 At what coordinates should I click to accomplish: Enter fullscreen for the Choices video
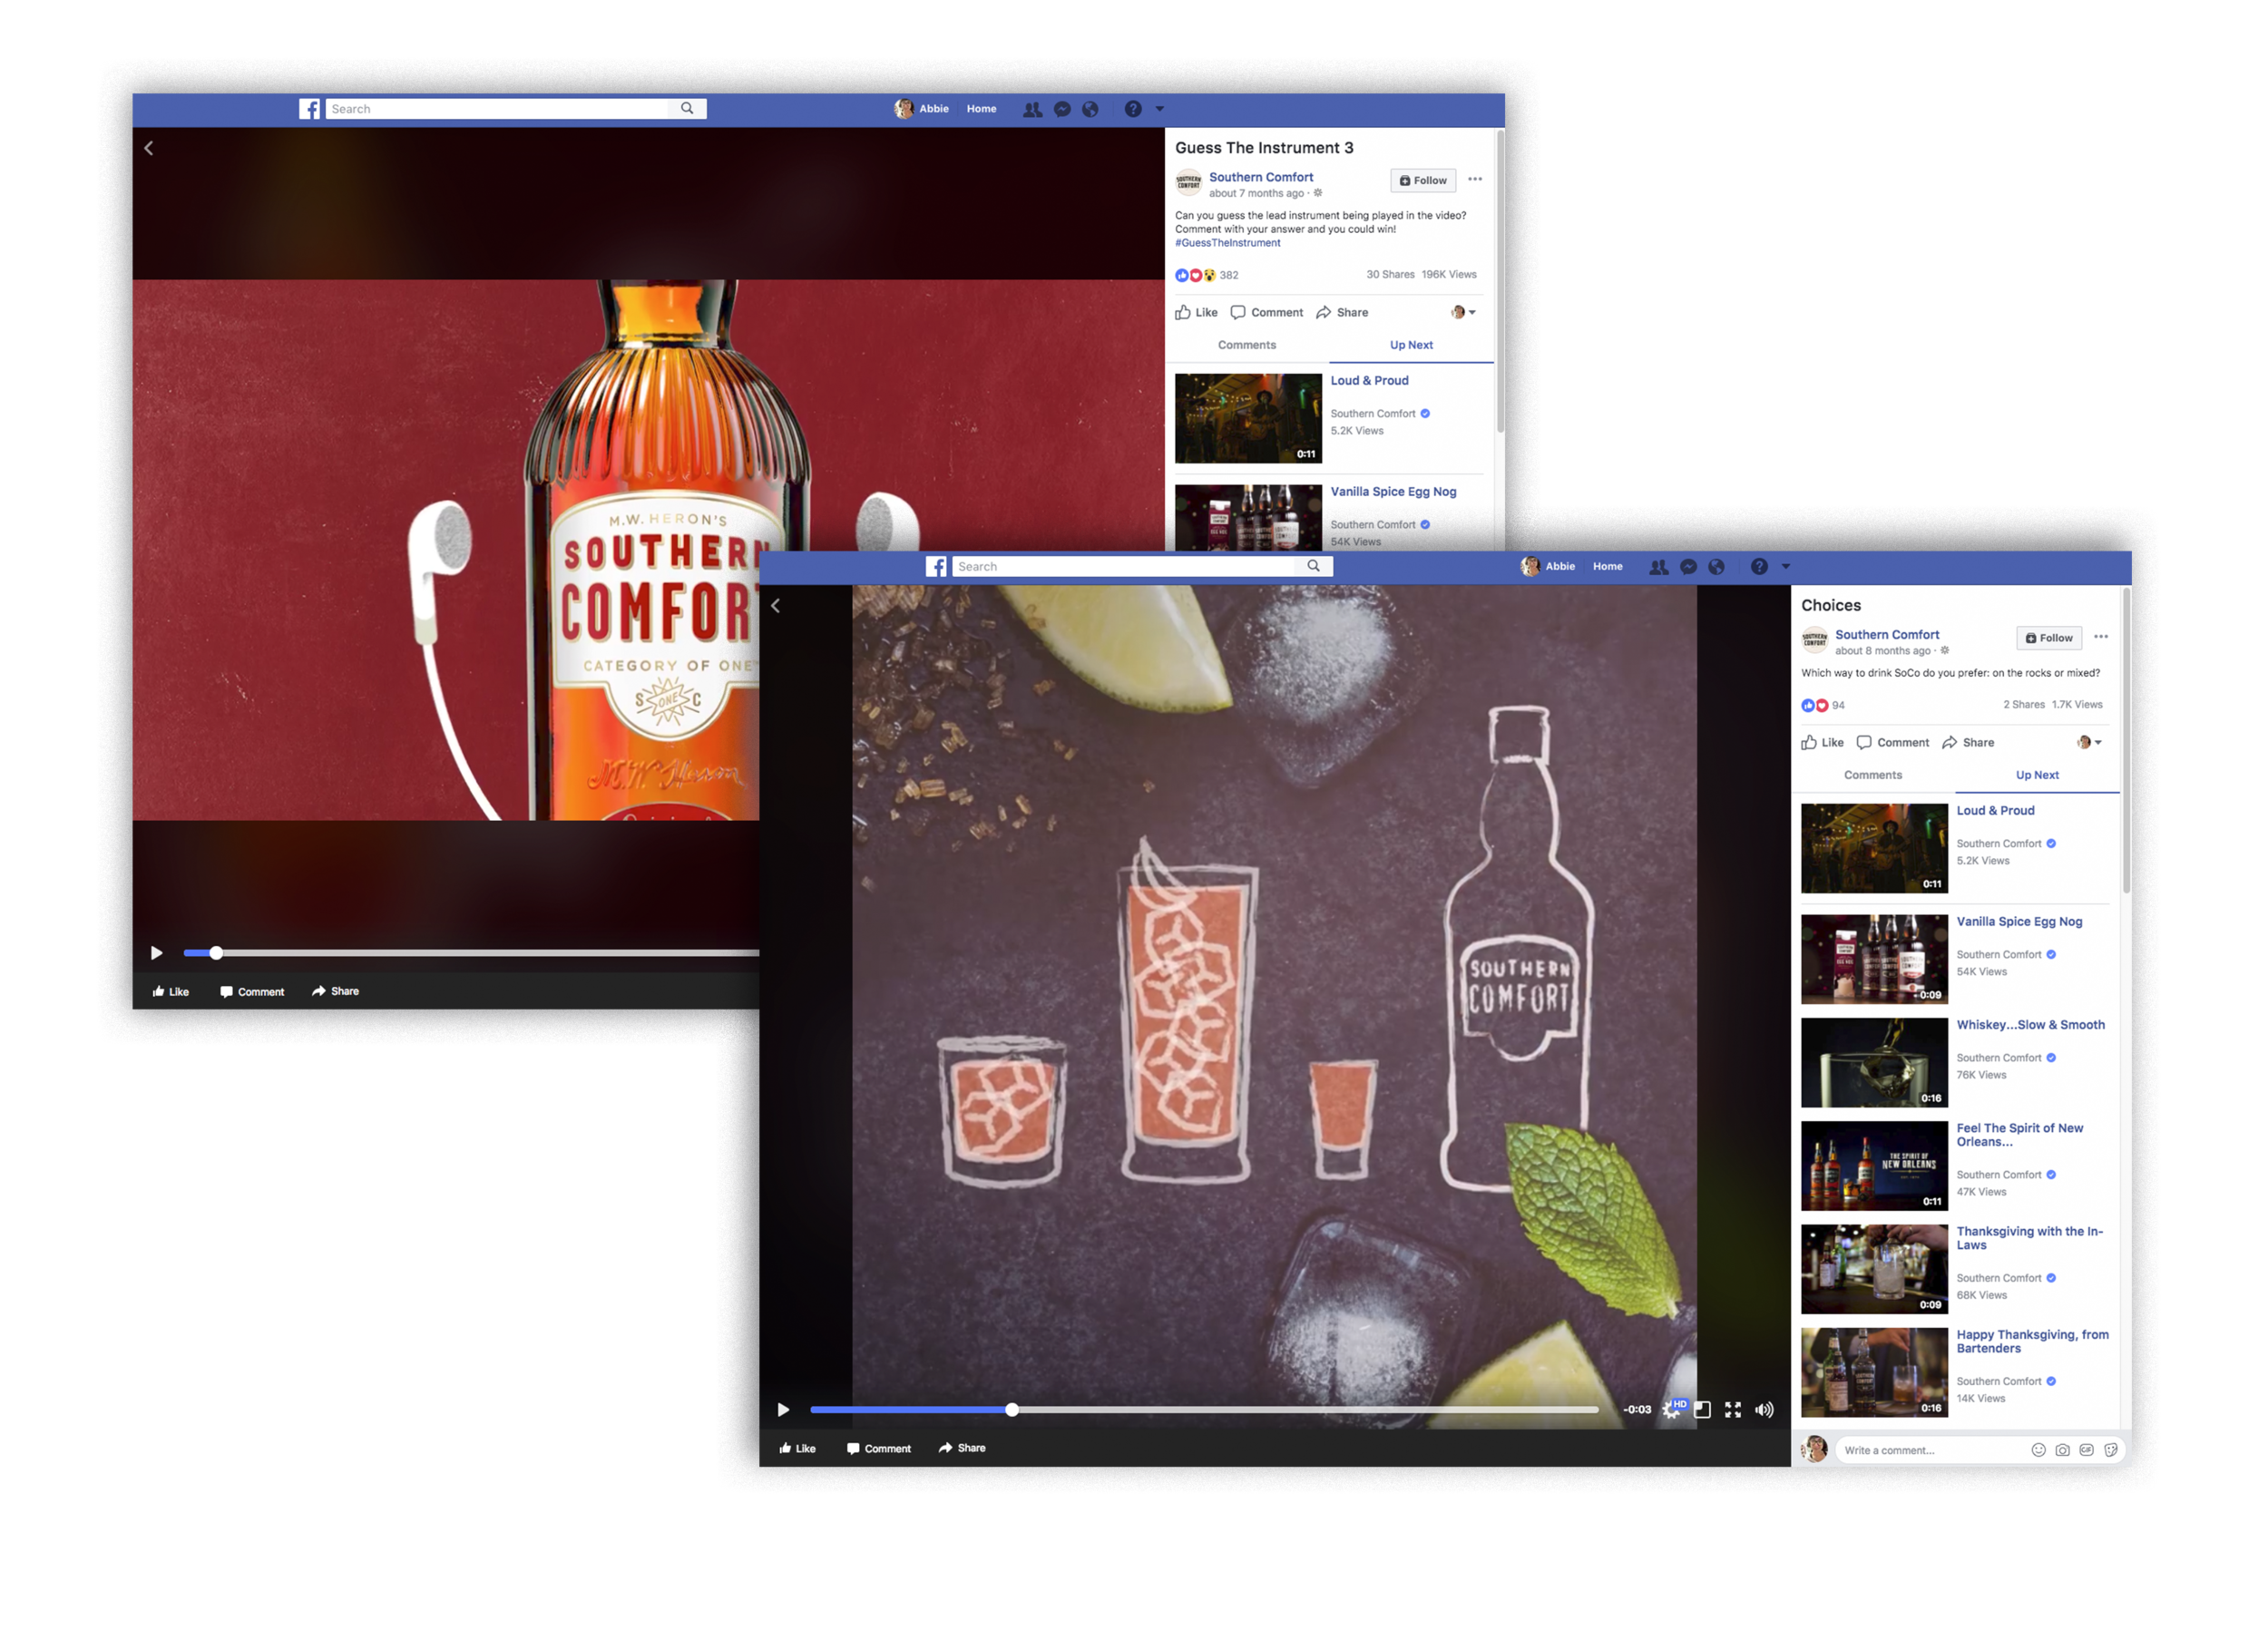pos(1733,1410)
